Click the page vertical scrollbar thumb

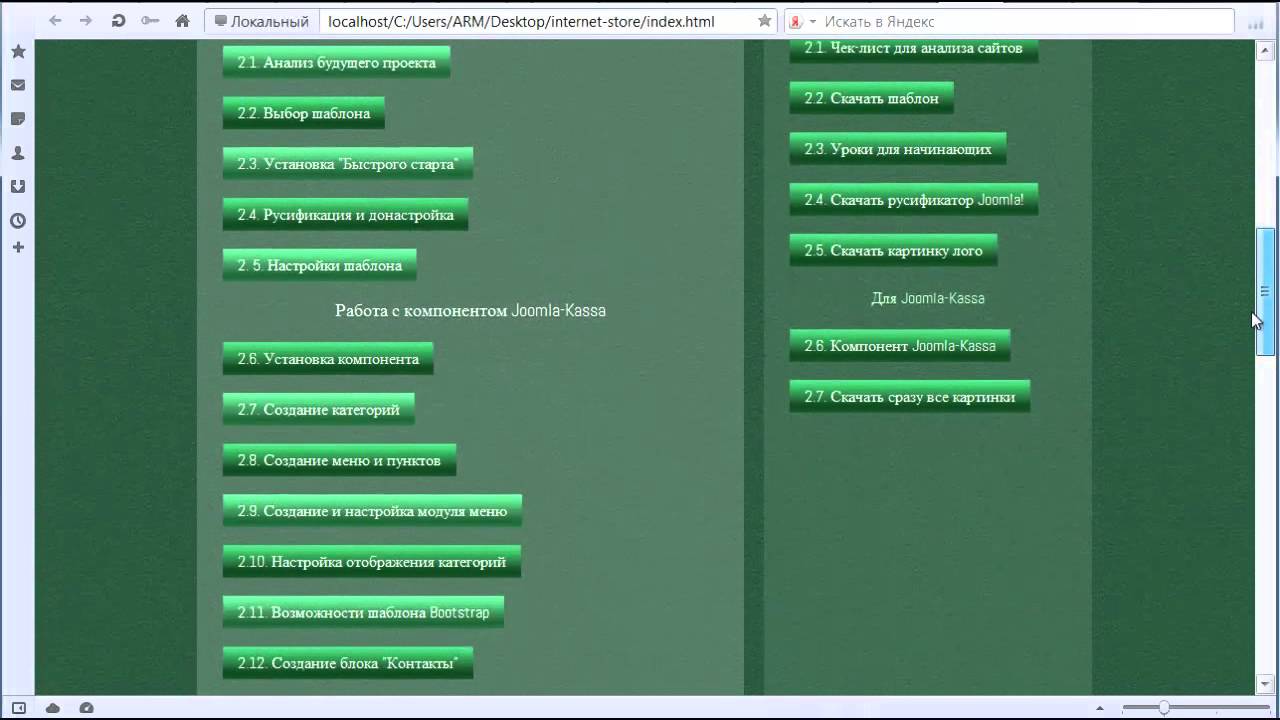[1265, 292]
